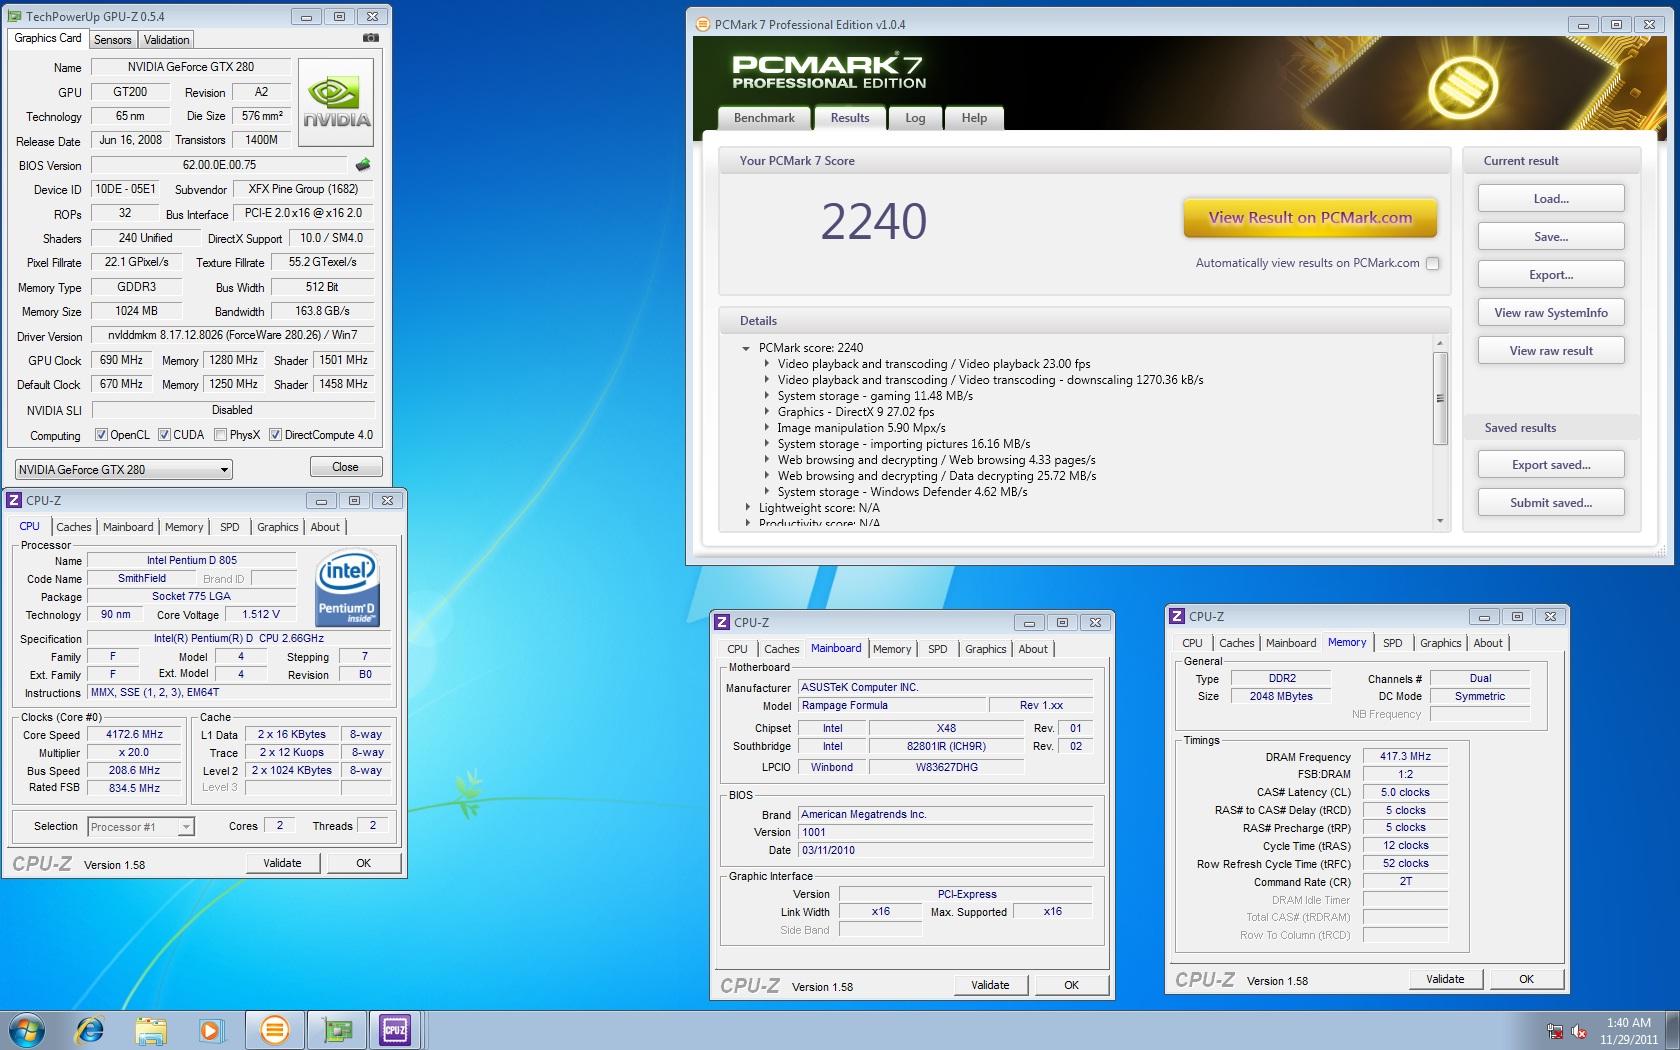Click the GPU-Z Name field NVIDIA GeForce GTX 280
This screenshot has height=1050, width=1680.
190,67
